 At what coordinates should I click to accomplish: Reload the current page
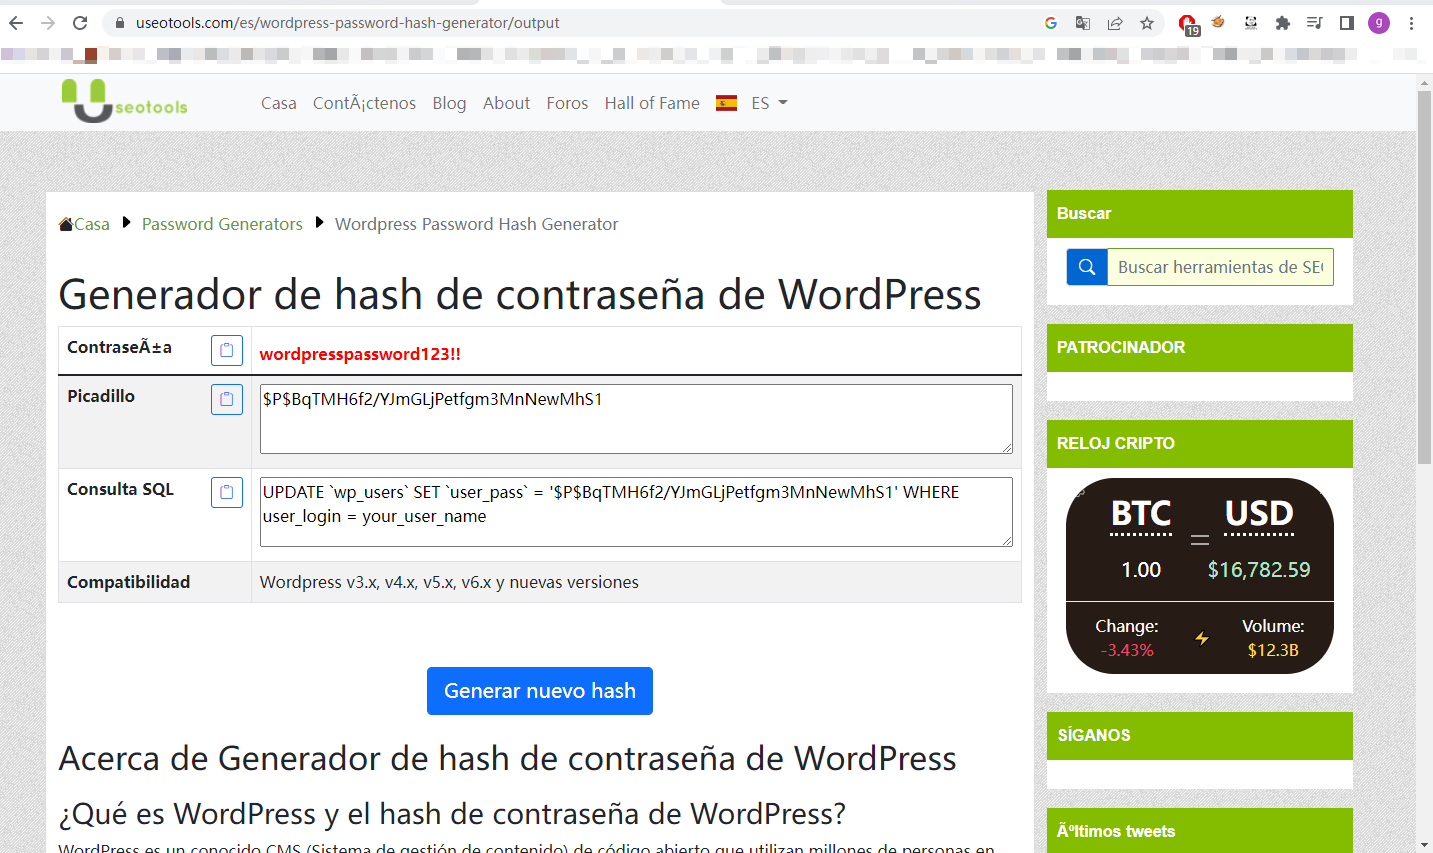80,23
